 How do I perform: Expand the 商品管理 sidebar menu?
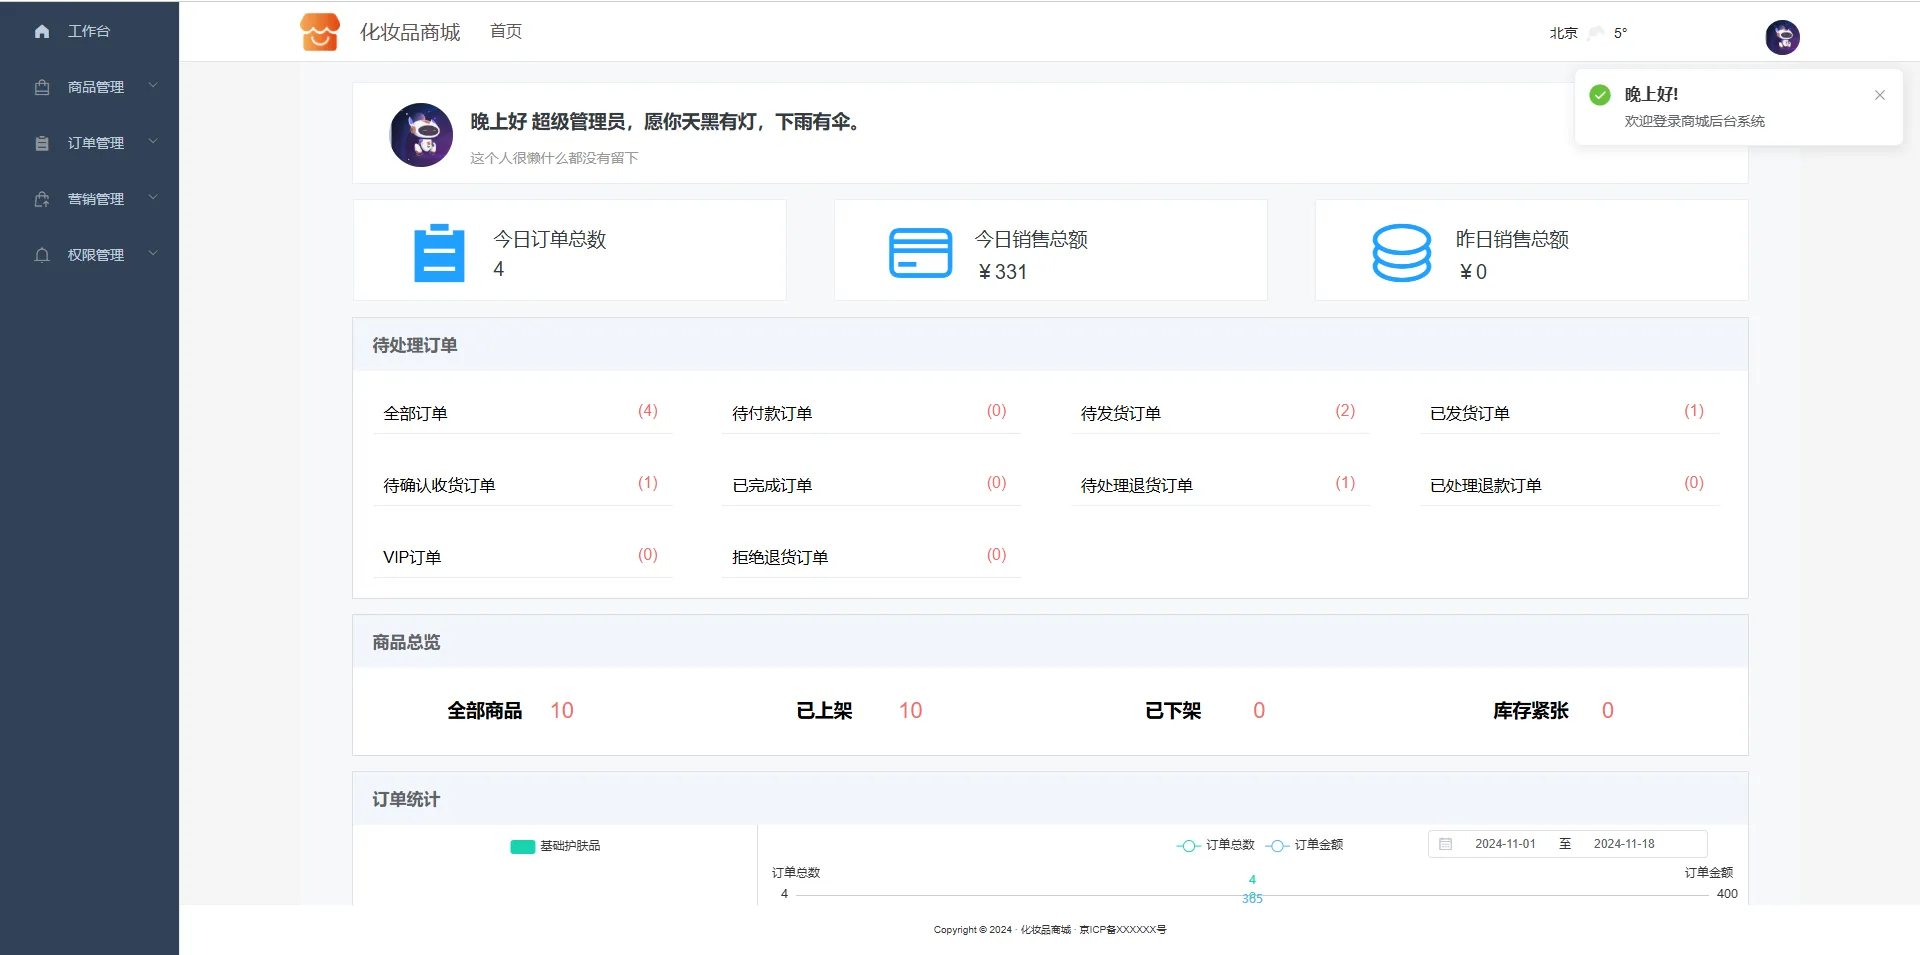click(96, 87)
